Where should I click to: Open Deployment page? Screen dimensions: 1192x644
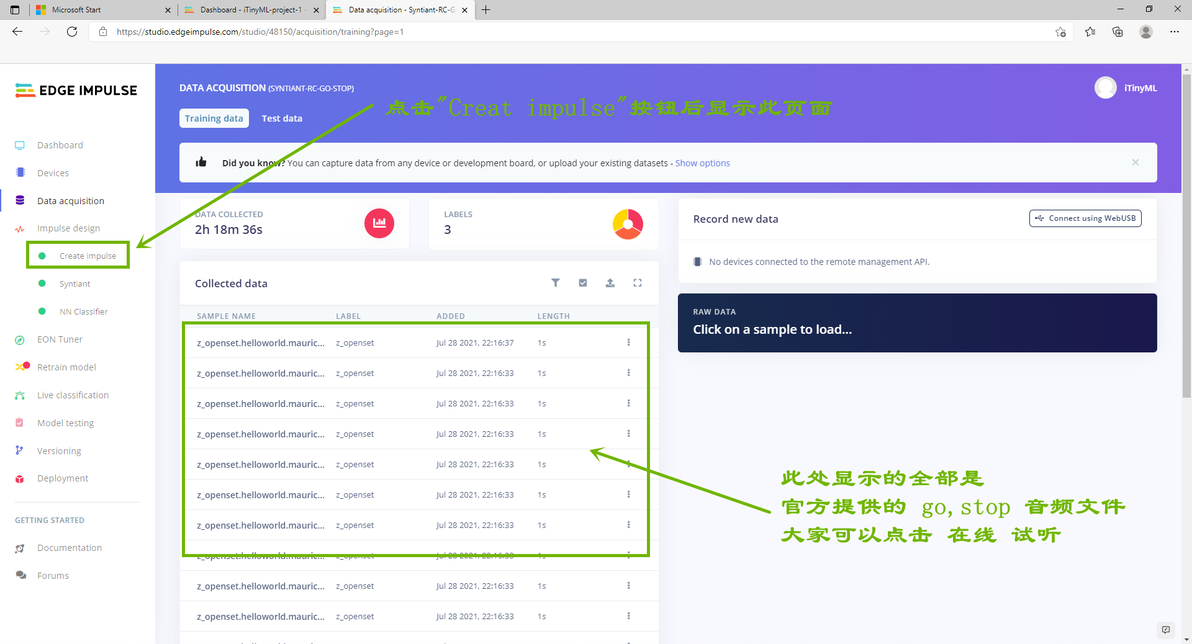tap(62, 478)
